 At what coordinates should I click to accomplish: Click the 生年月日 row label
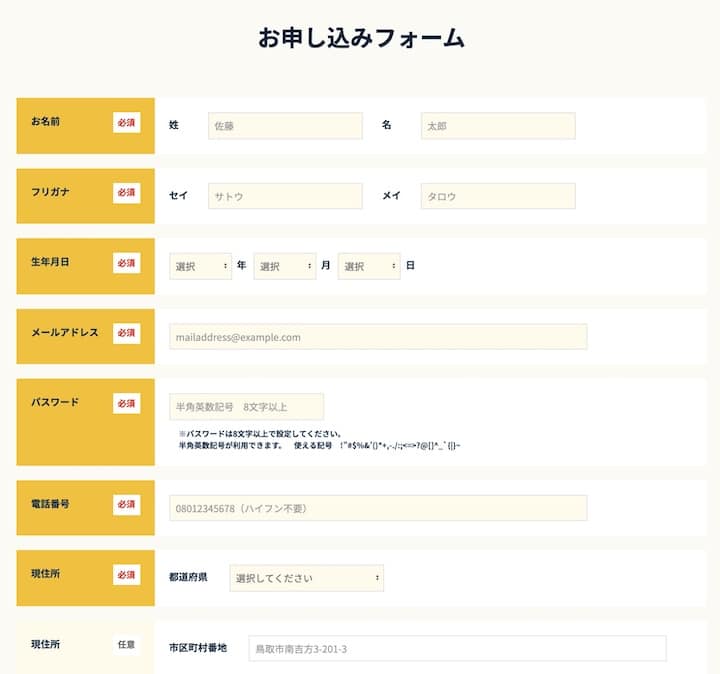(x=50, y=262)
